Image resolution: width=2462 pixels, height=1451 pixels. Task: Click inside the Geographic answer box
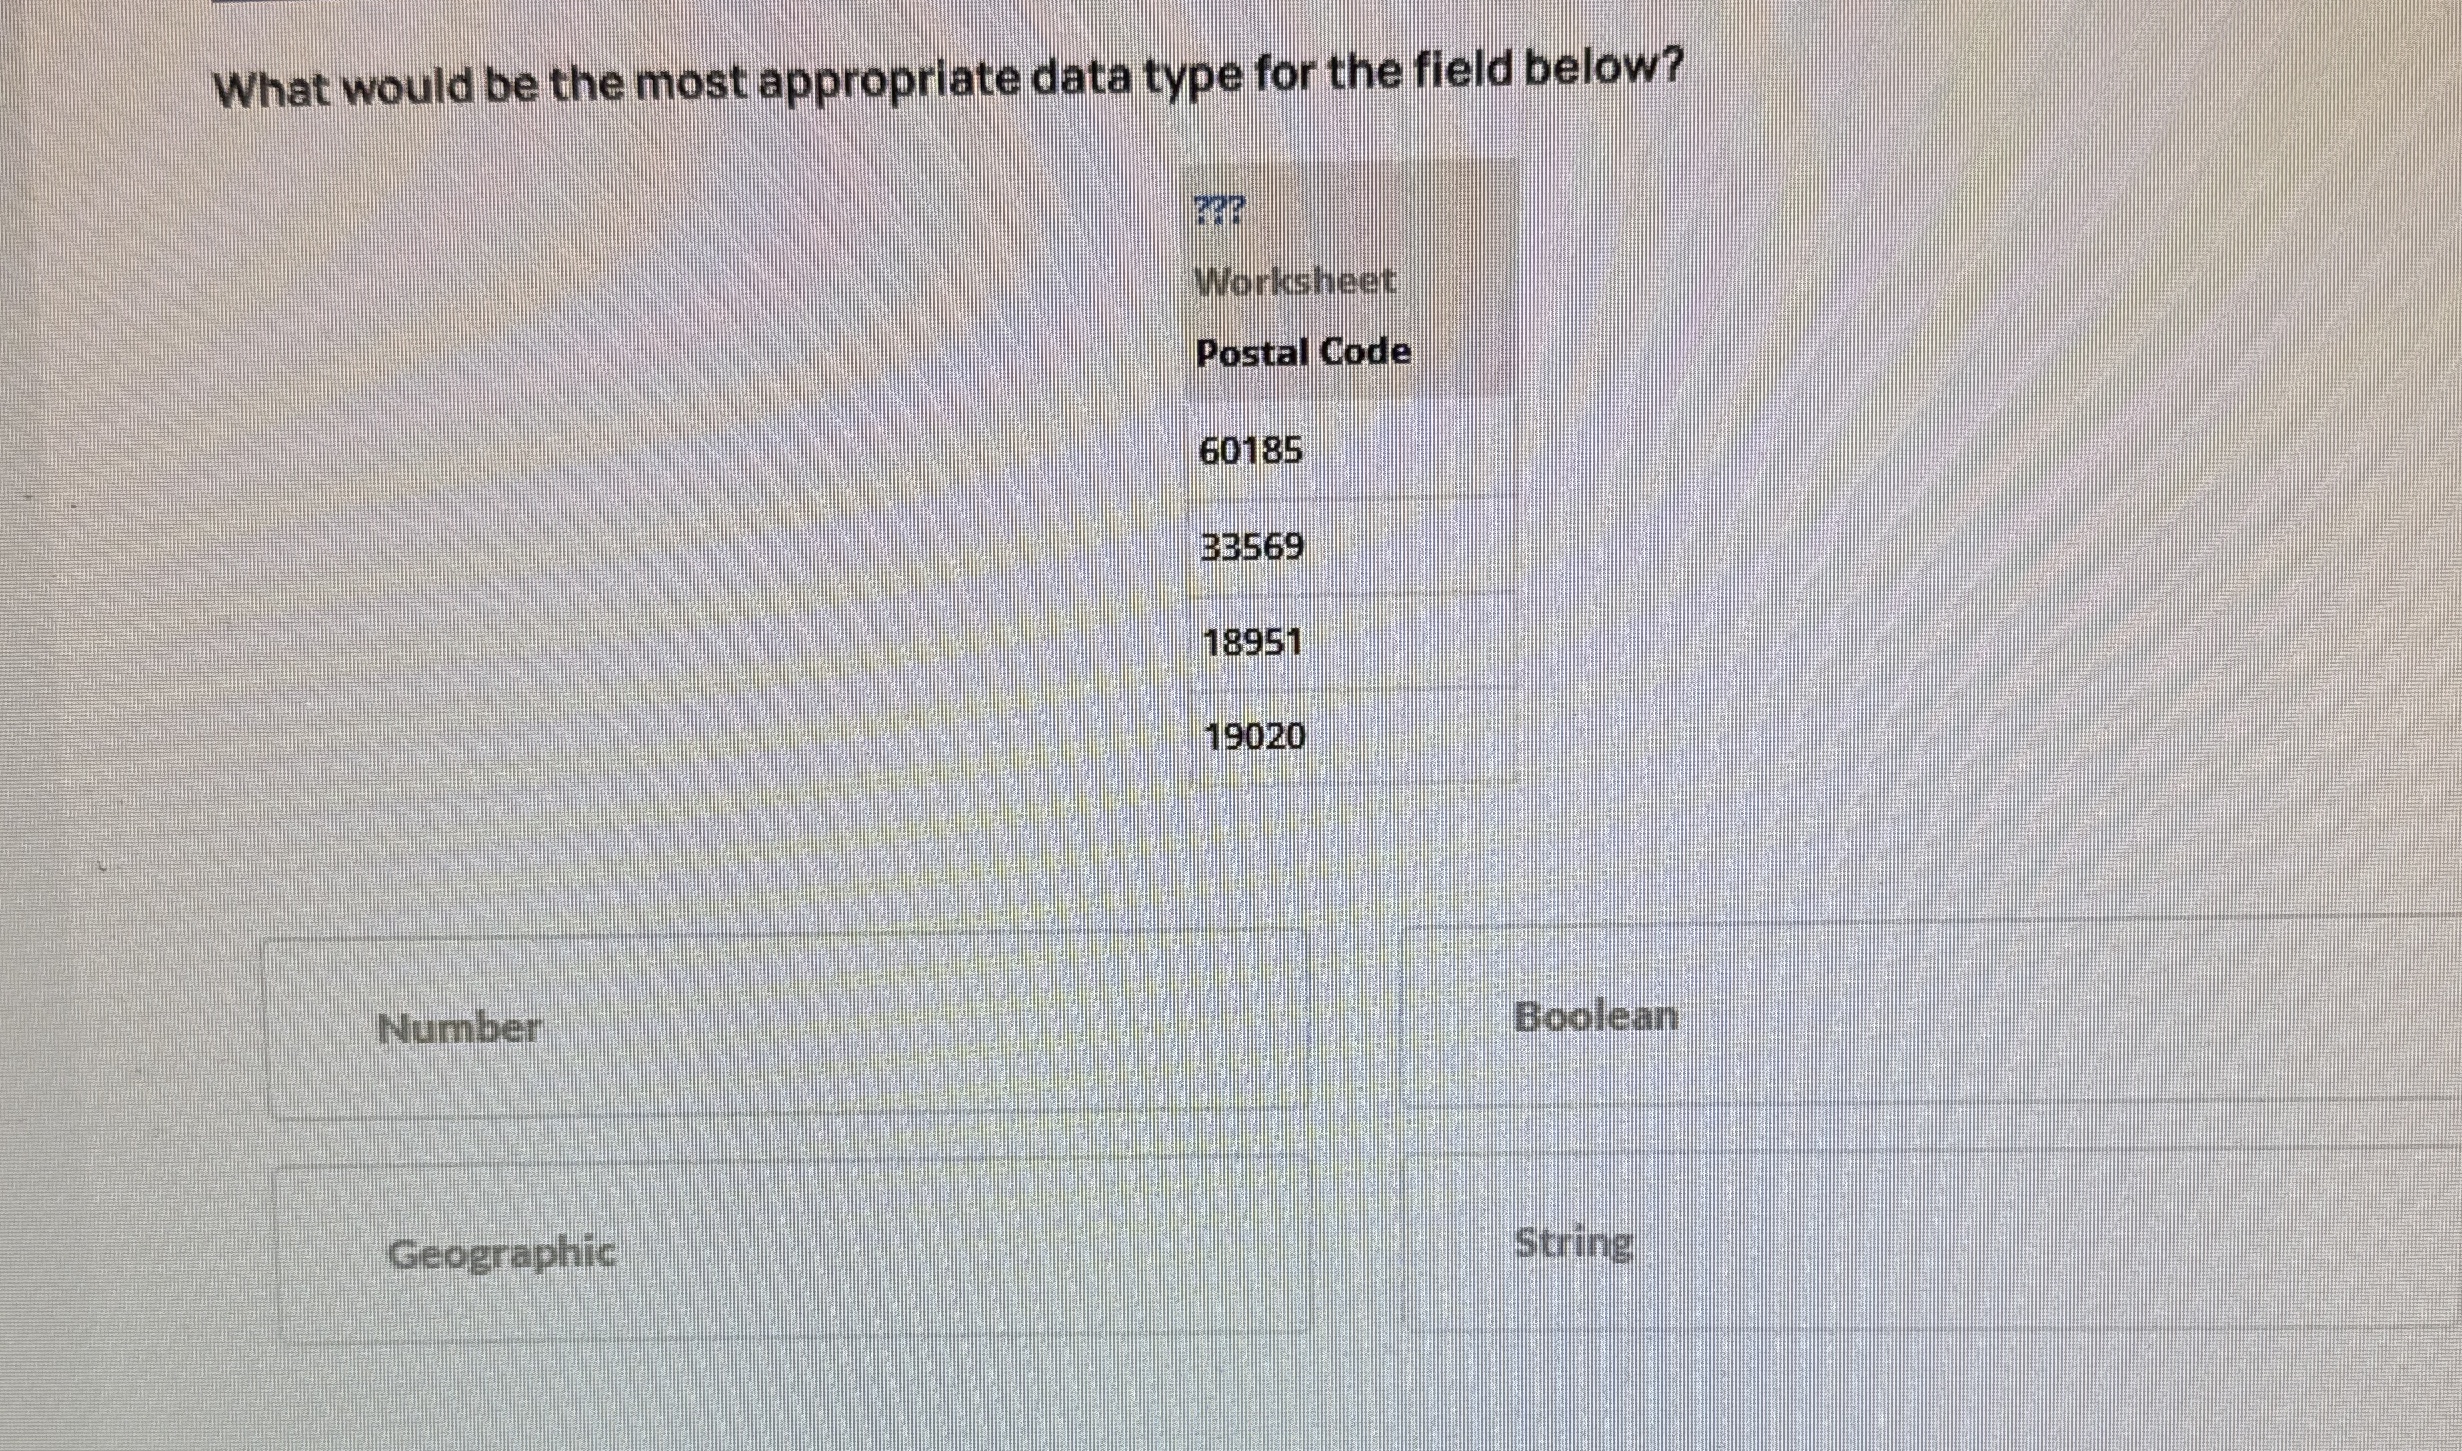point(790,1250)
